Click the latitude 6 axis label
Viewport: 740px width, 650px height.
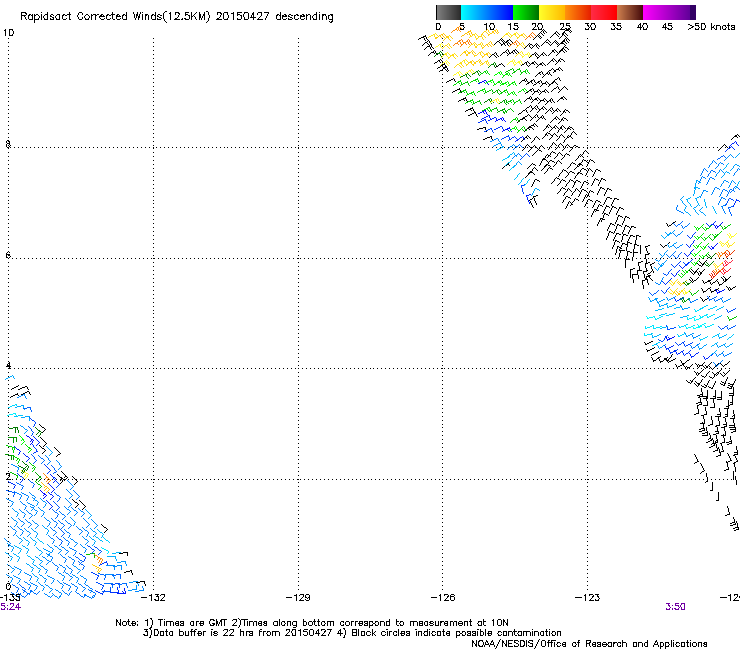pyautogui.click(x=8, y=255)
